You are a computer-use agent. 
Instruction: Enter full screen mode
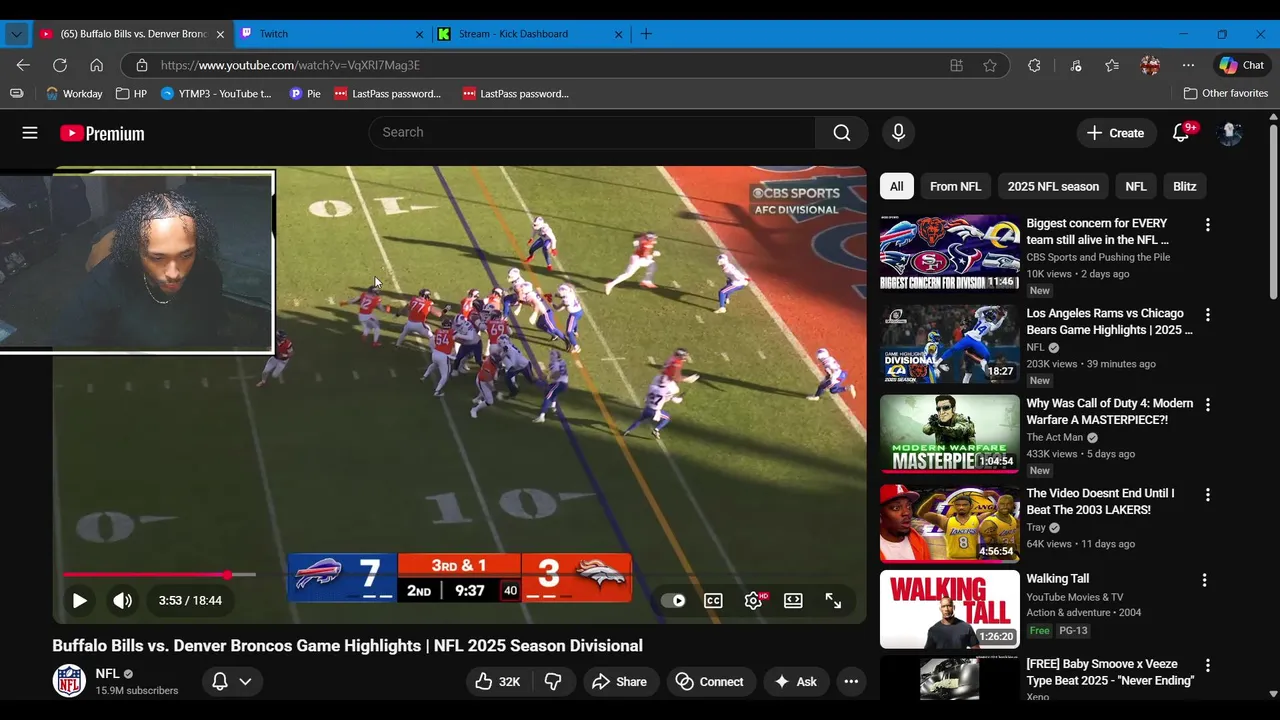click(x=833, y=601)
